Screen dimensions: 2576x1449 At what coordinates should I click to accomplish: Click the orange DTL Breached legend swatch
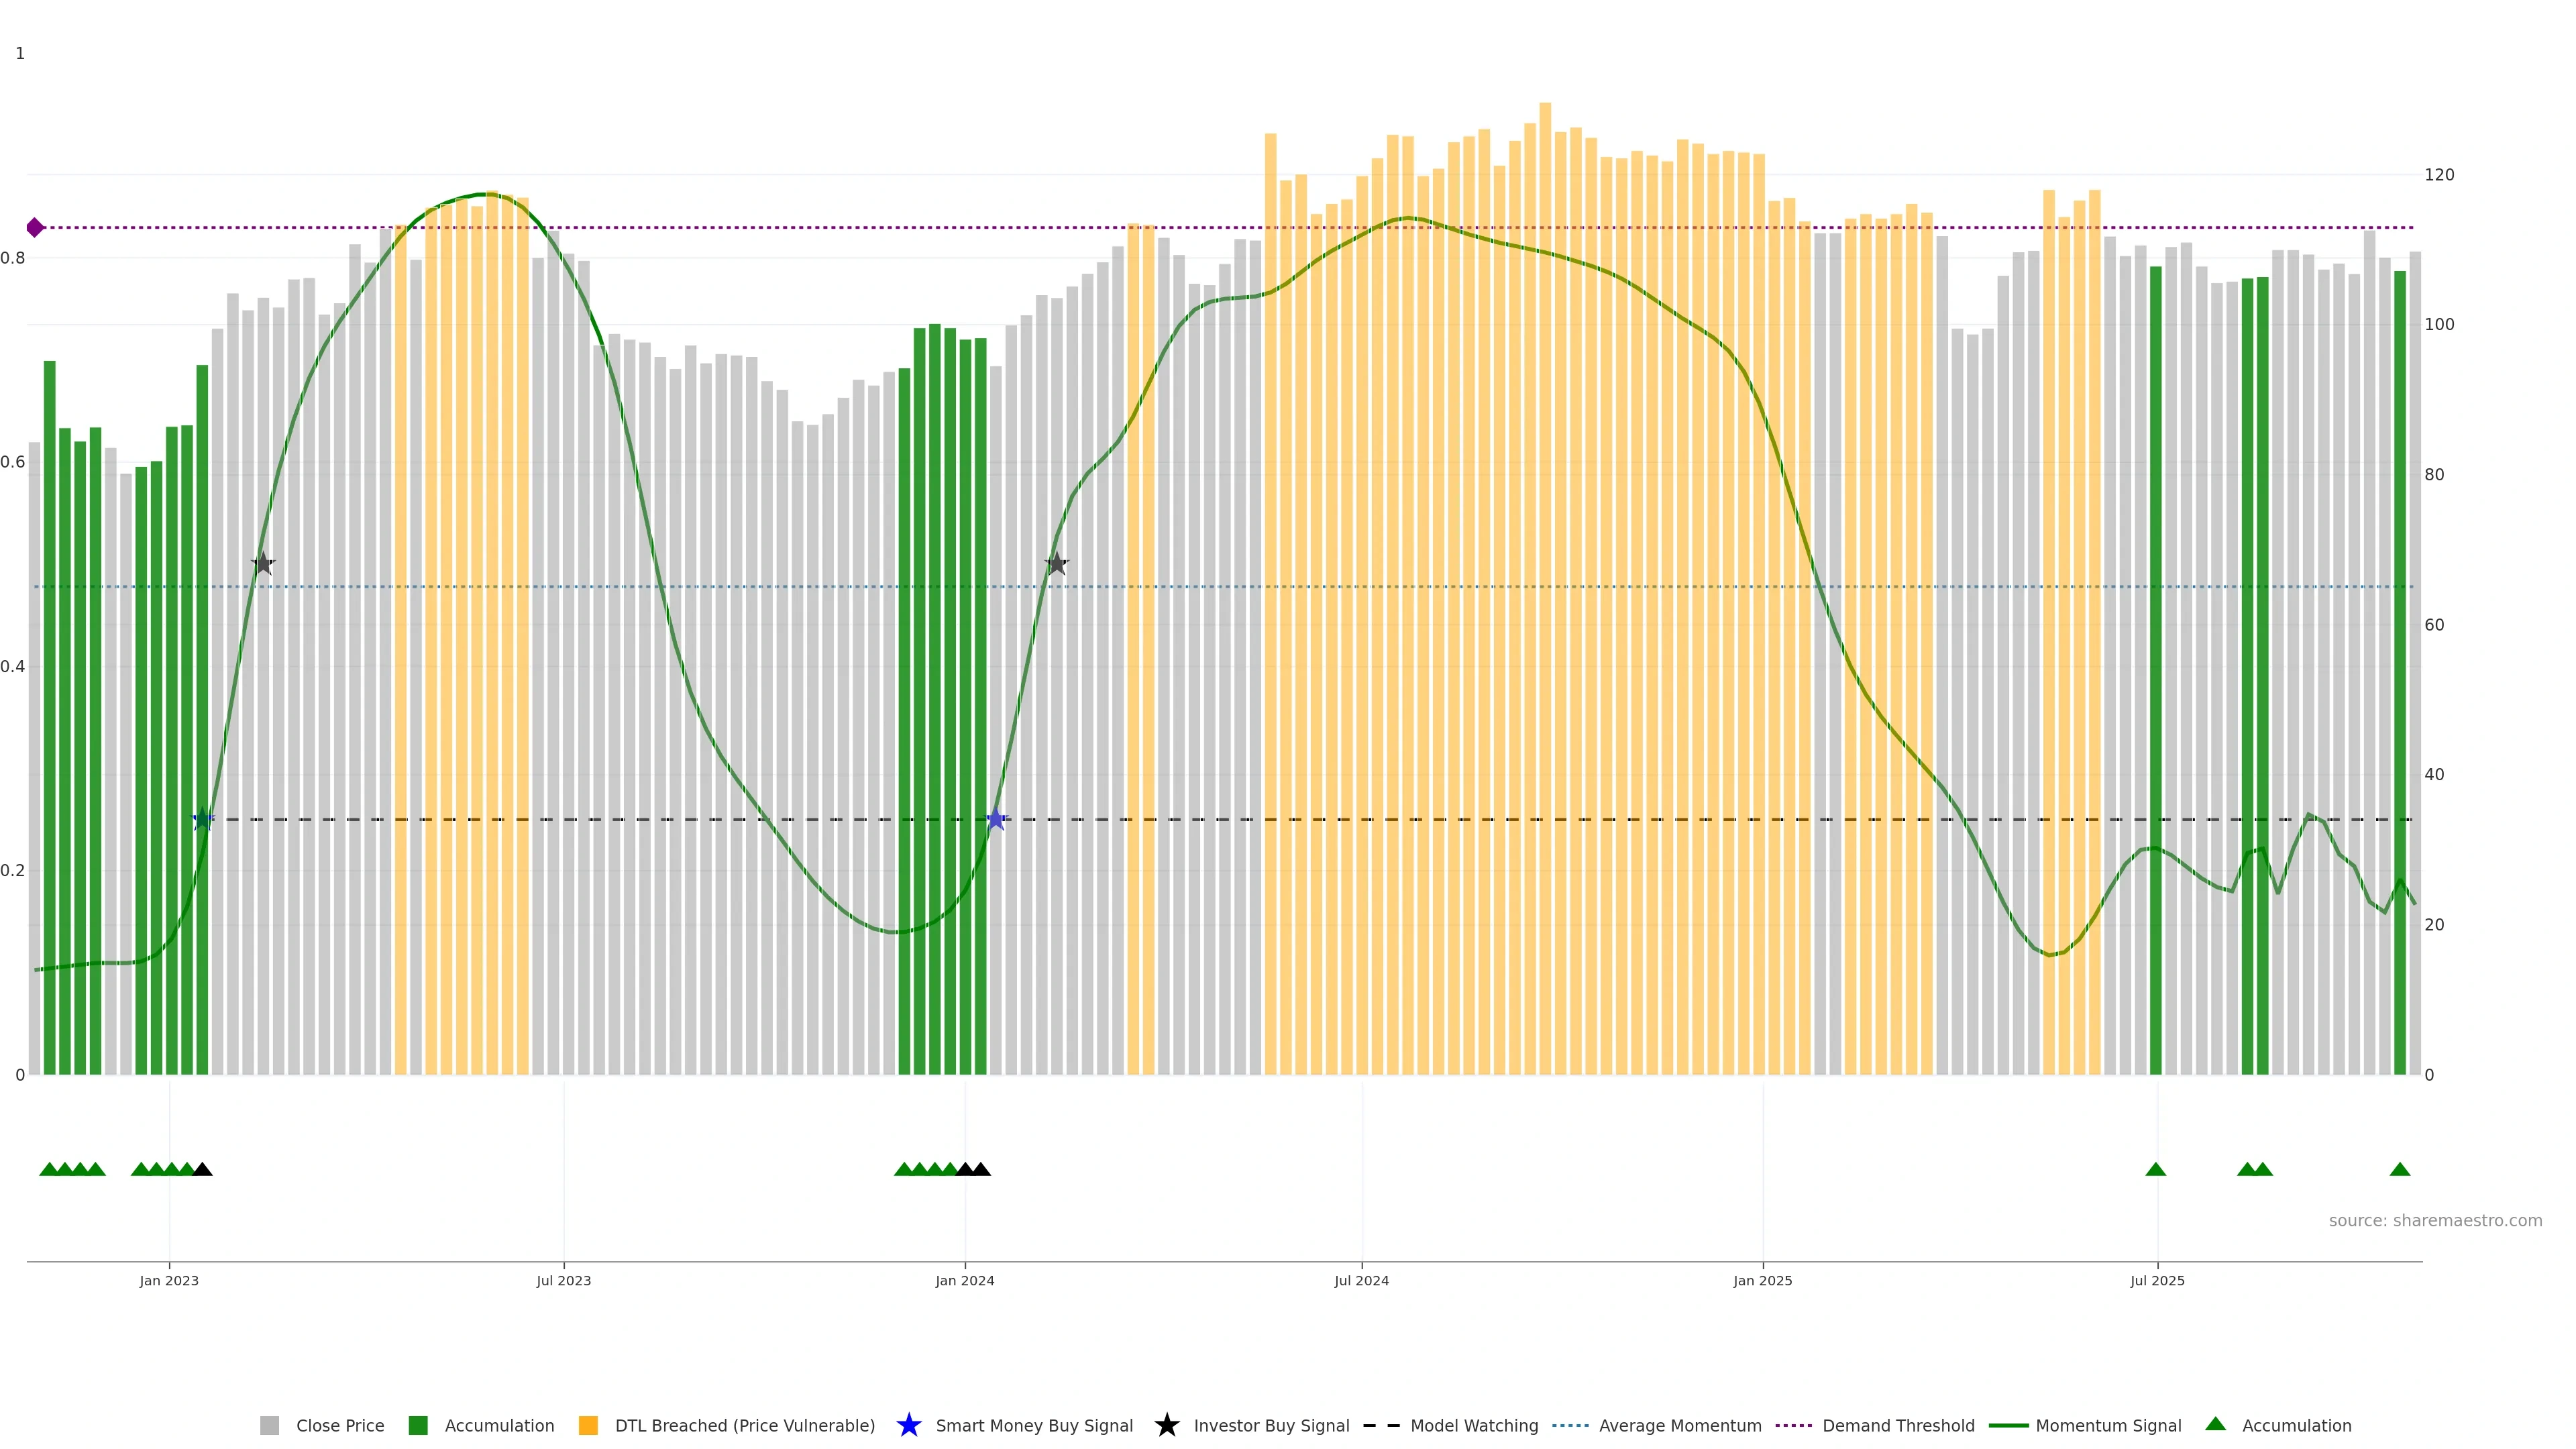(x=588, y=1425)
